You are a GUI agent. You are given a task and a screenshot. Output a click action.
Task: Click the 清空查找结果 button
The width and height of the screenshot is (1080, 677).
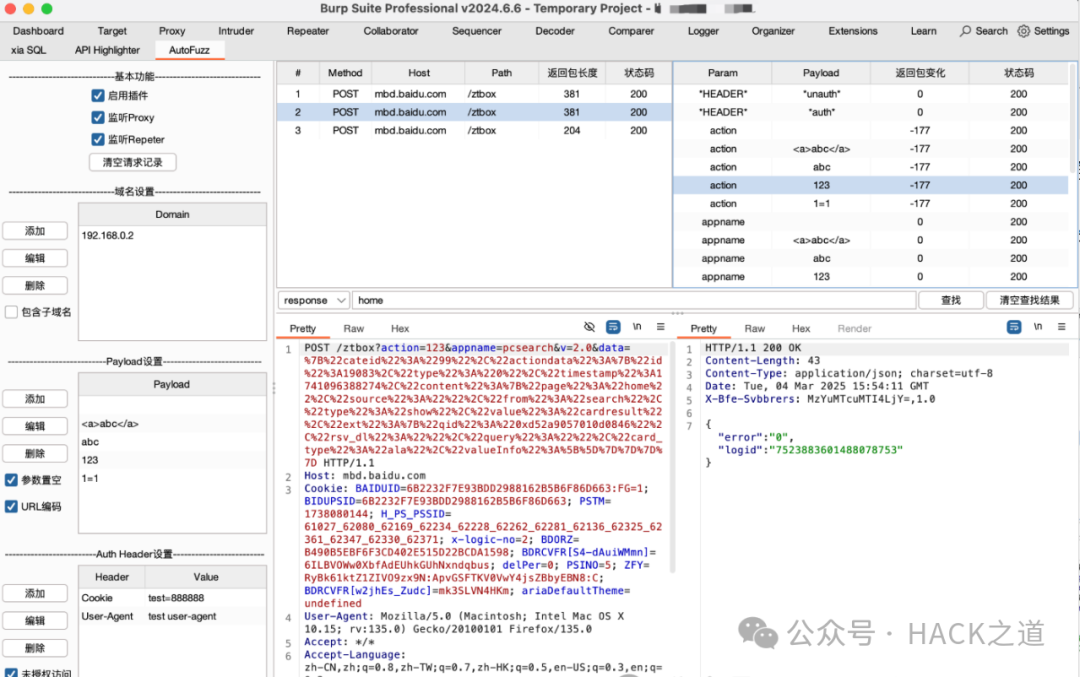point(1029,300)
